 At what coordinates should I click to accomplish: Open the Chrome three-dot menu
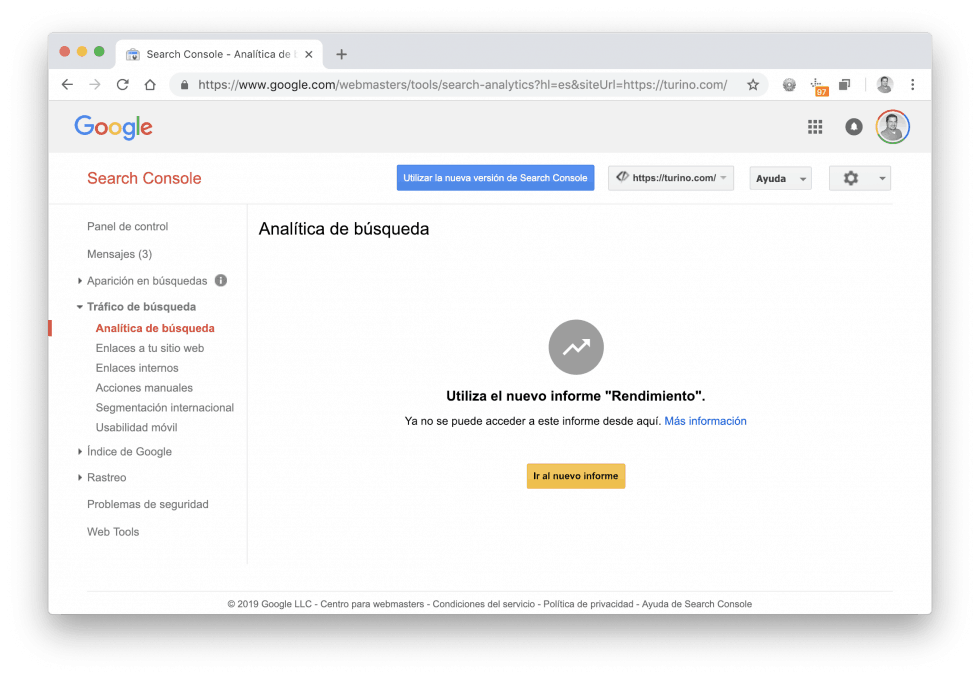(x=912, y=84)
